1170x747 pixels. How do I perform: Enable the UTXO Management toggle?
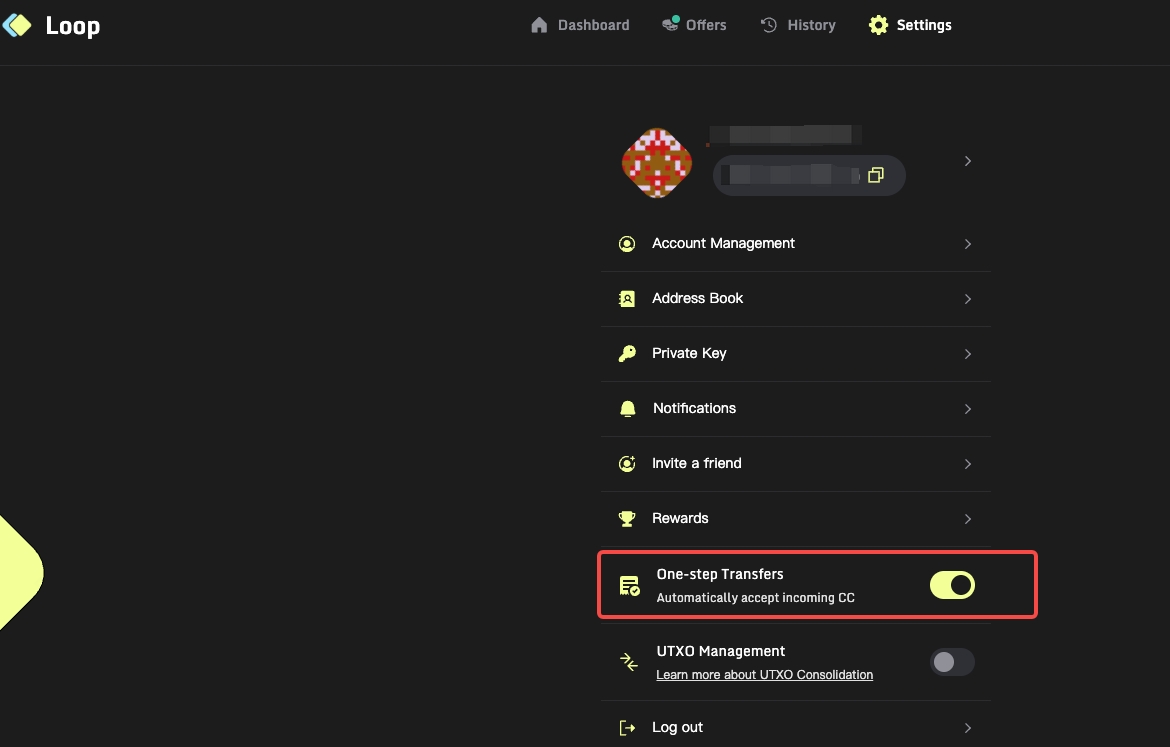[x=952, y=662]
